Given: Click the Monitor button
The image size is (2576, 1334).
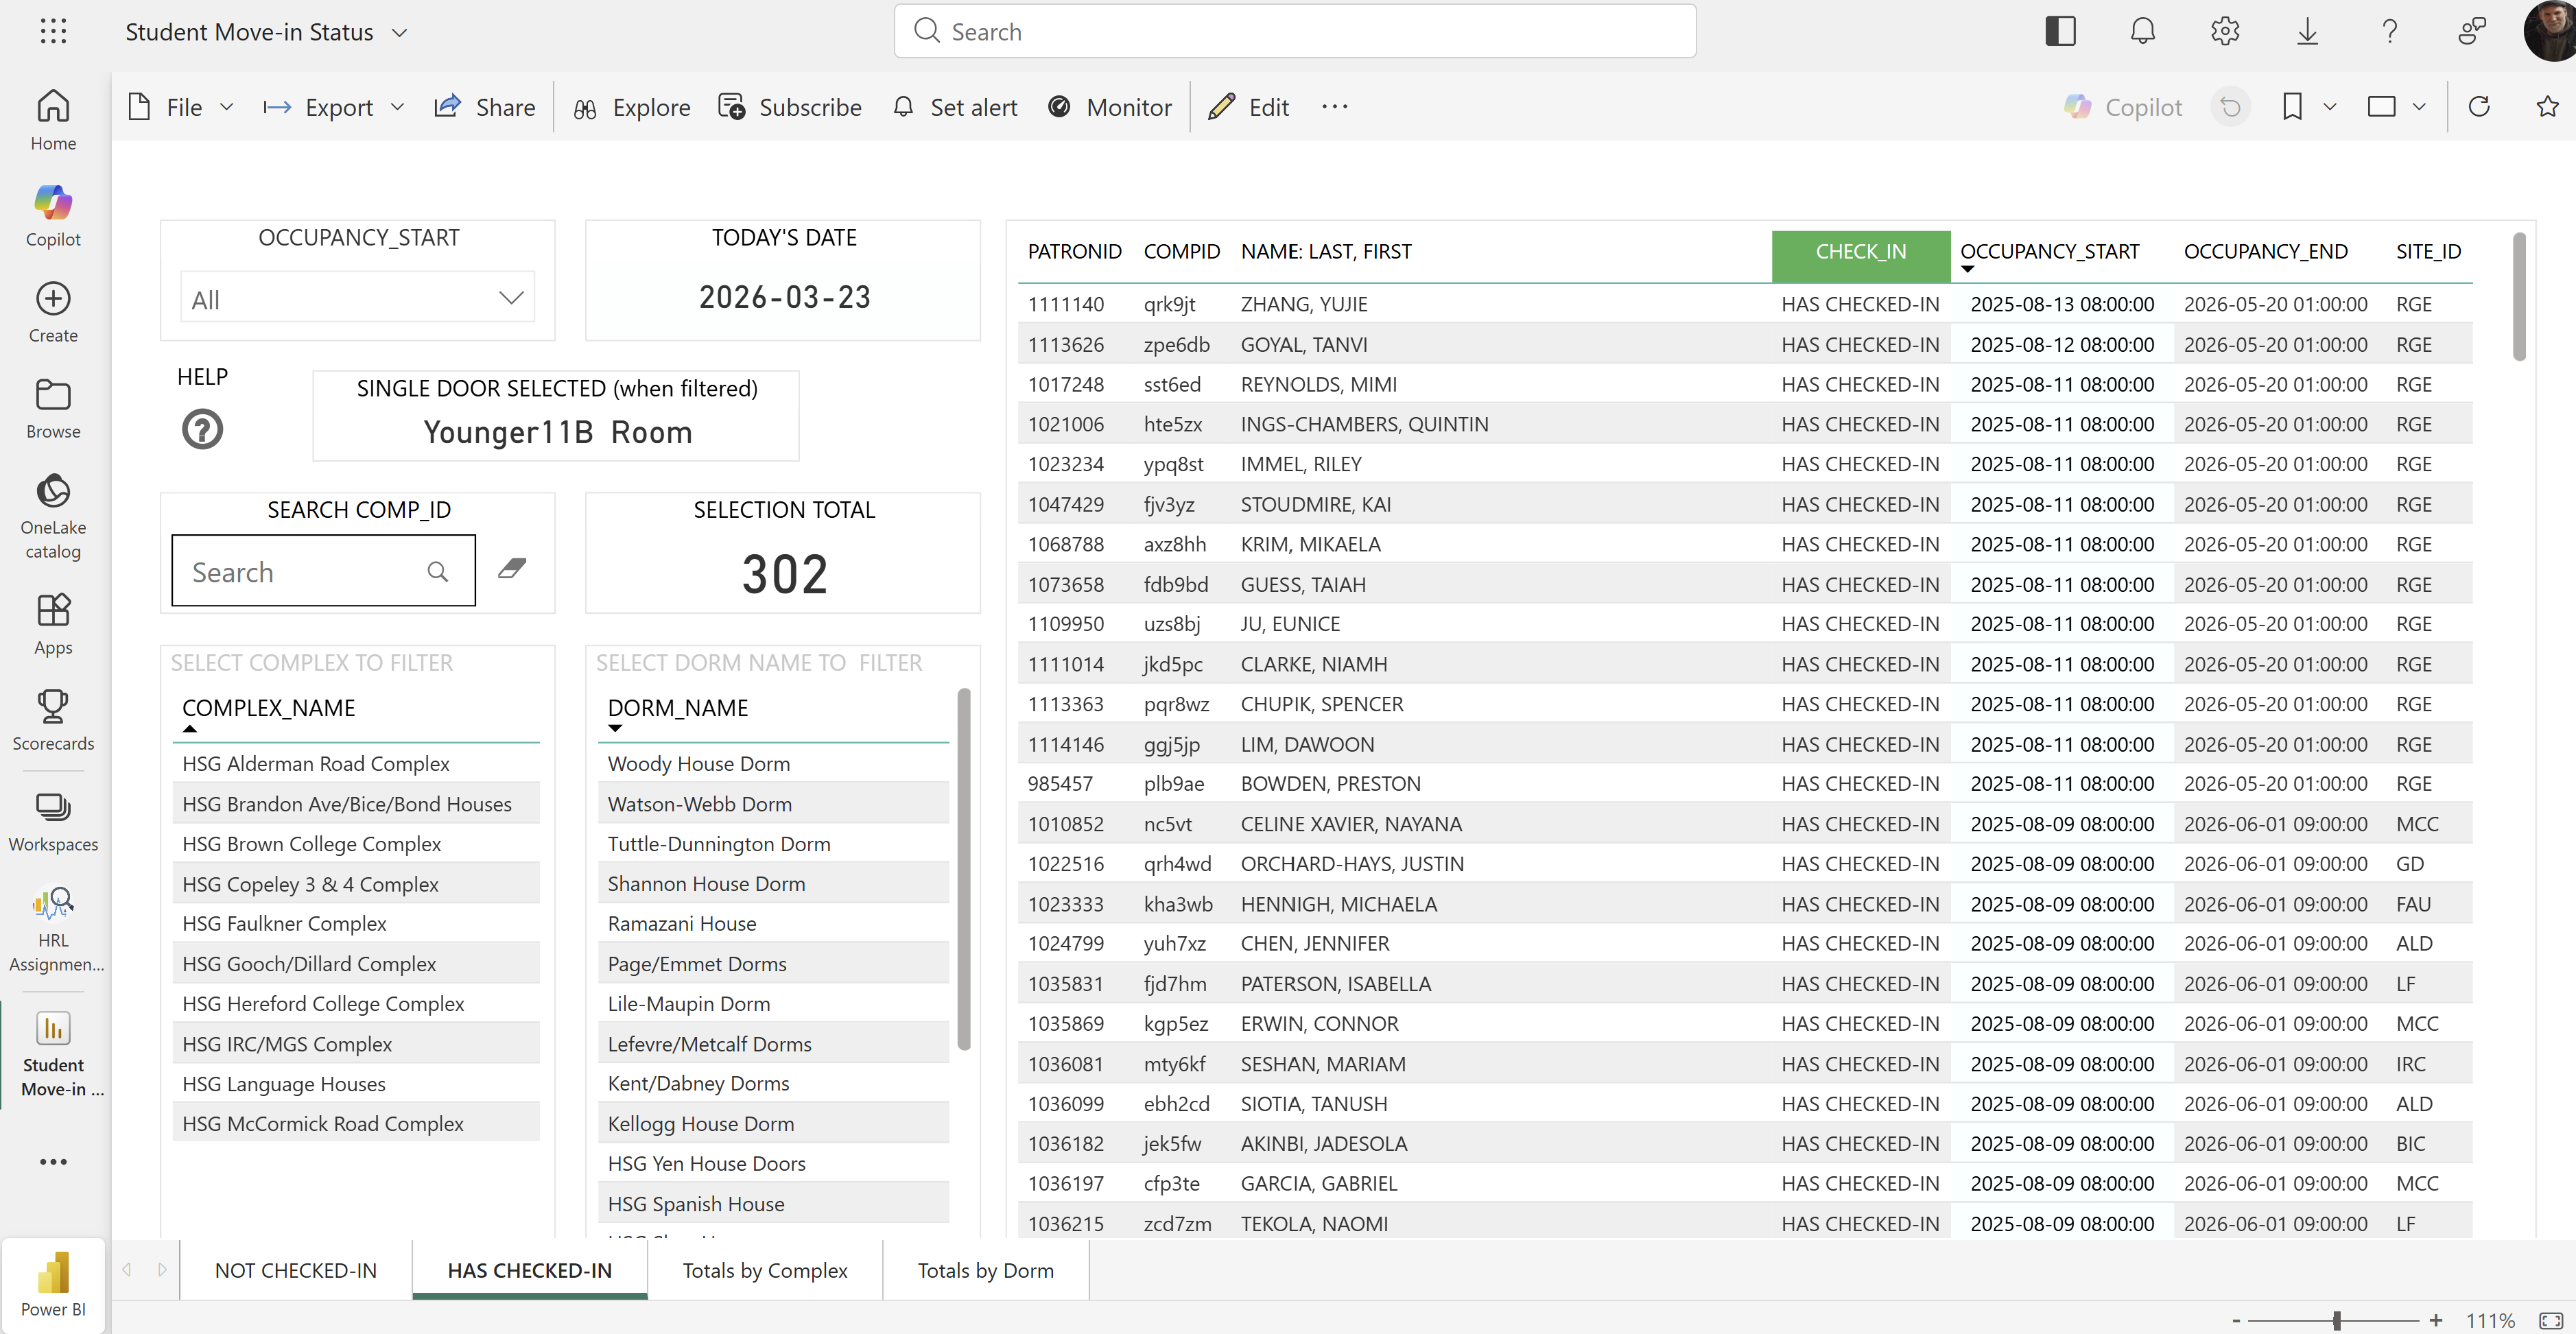Looking at the screenshot, I should tap(1110, 107).
